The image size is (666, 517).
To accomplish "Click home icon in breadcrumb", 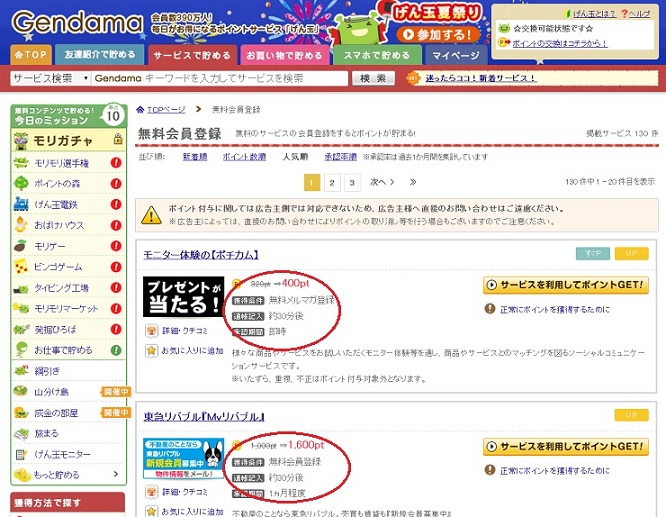I will (140, 110).
